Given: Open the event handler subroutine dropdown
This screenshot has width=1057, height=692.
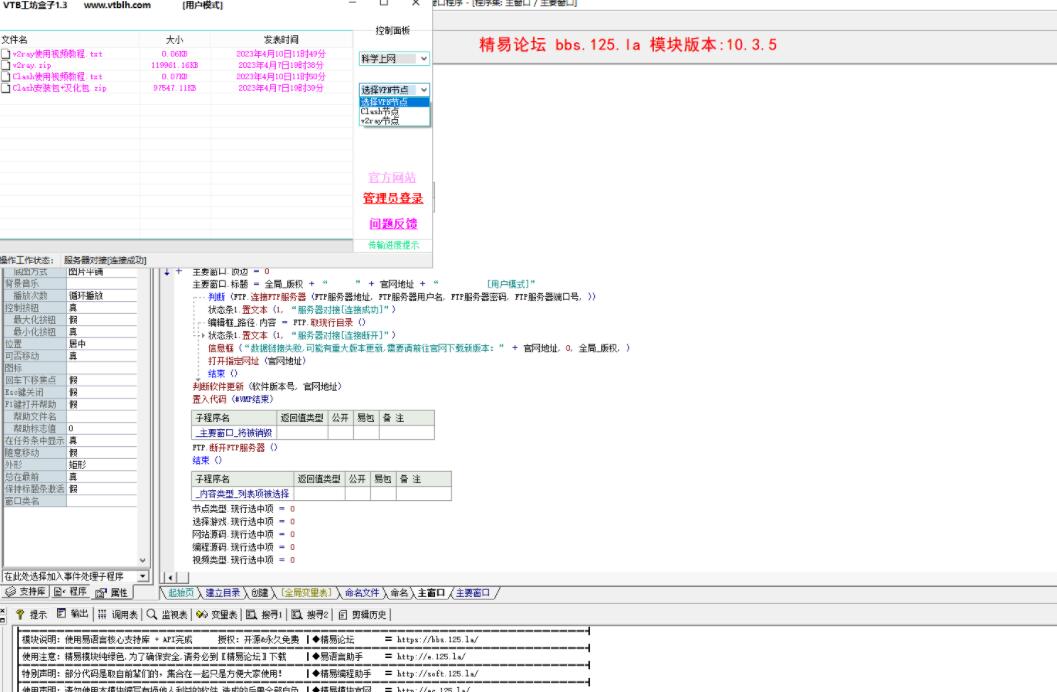Looking at the screenshot, I should coord(142,576).
